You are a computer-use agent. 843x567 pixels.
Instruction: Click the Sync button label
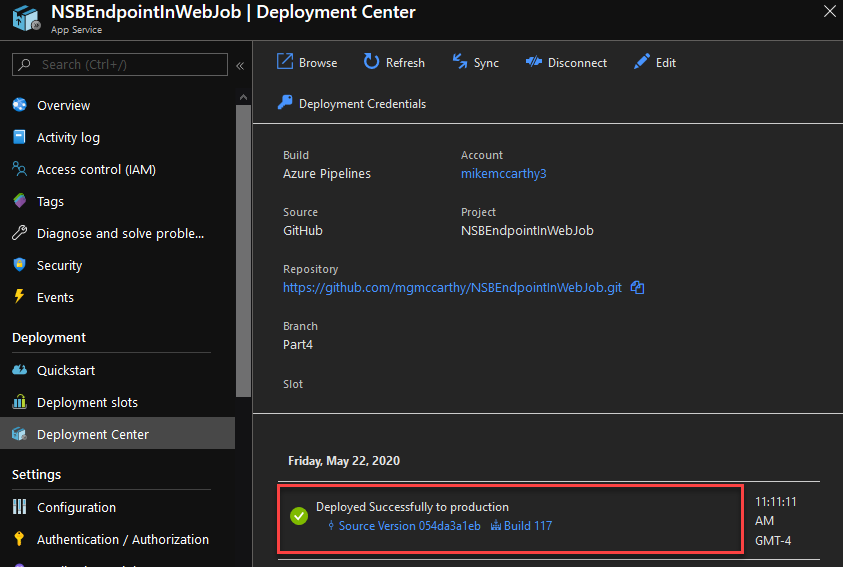point(487,63)
